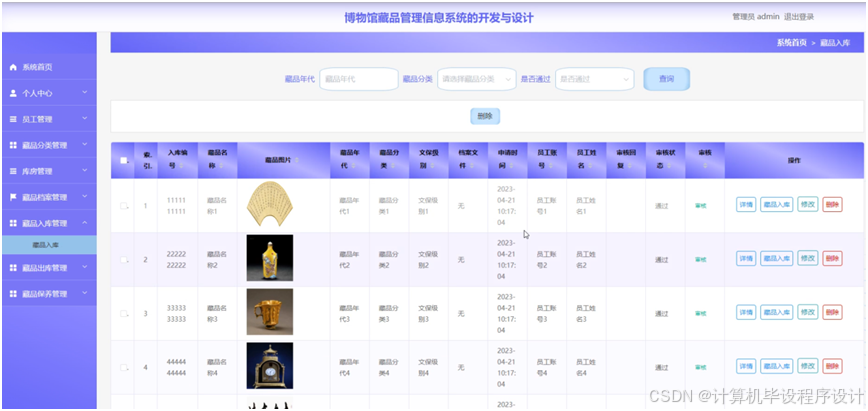Image resolution: width=868 pixels, height=411 pixels.
Task: Click 修改 button in row 1
Action: pyautogui.click(x=808, y=204)
